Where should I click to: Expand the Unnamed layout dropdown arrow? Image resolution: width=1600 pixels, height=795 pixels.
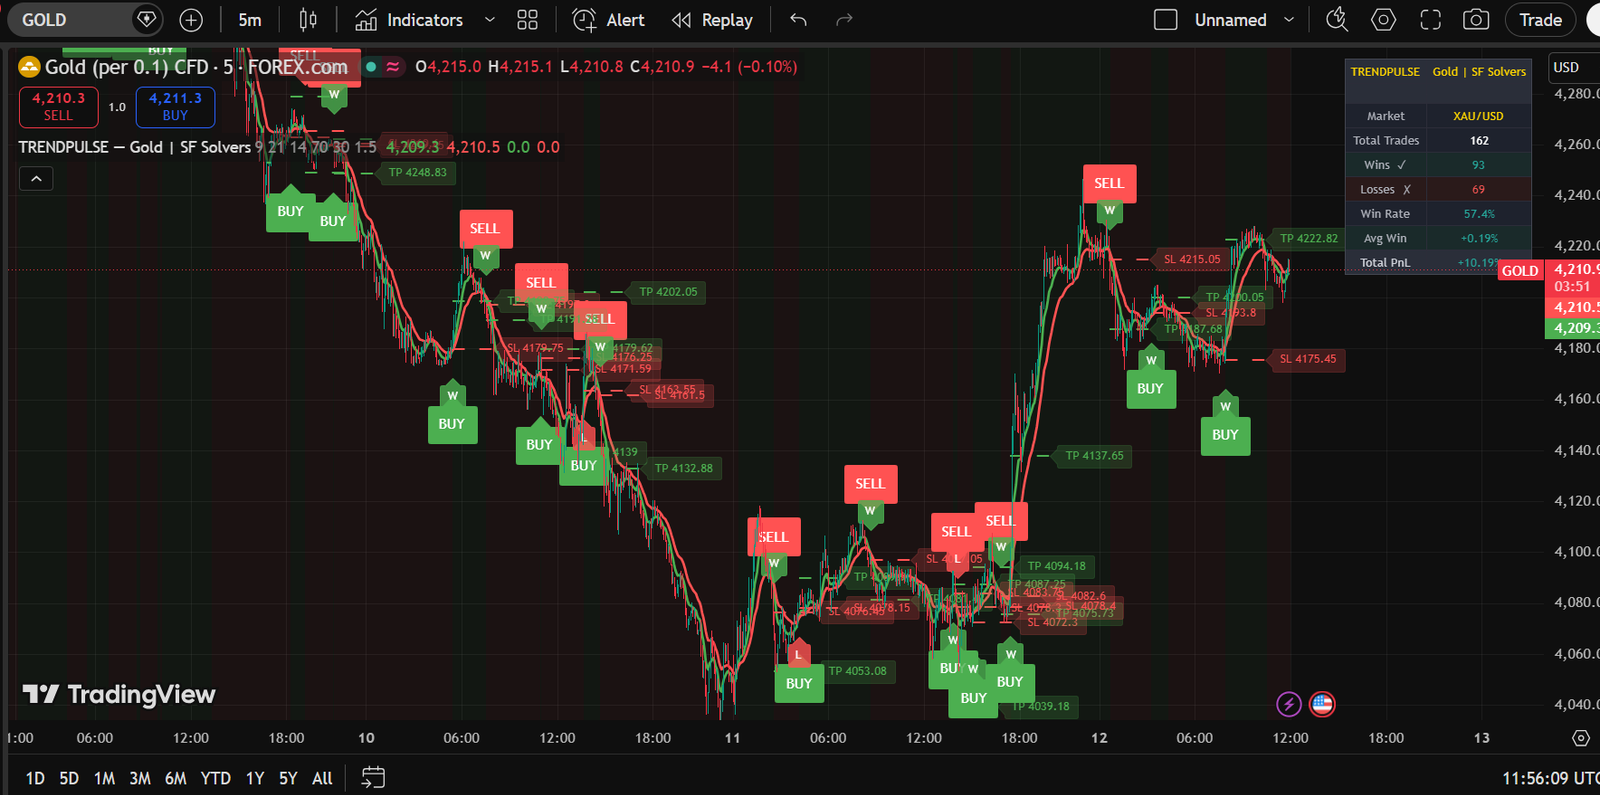pos(1289,20)
